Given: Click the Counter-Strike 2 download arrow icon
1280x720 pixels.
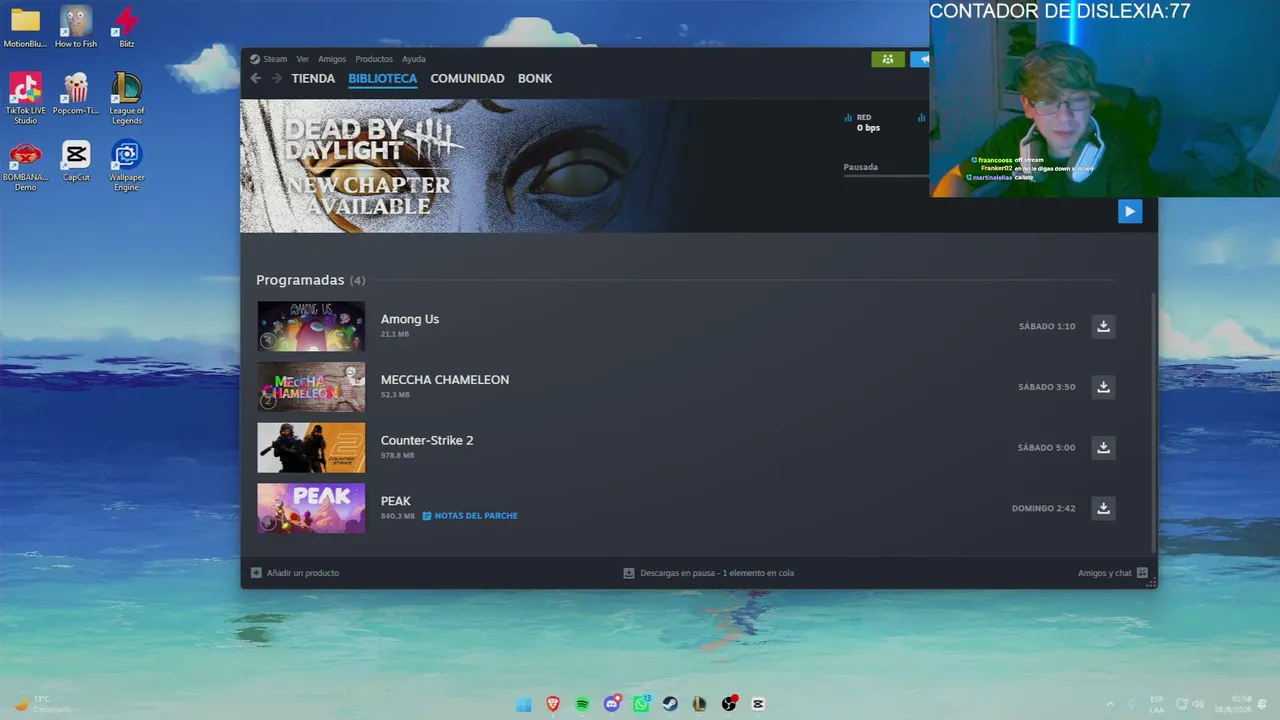Looking at the screenshot, I should click(1103, 447).
